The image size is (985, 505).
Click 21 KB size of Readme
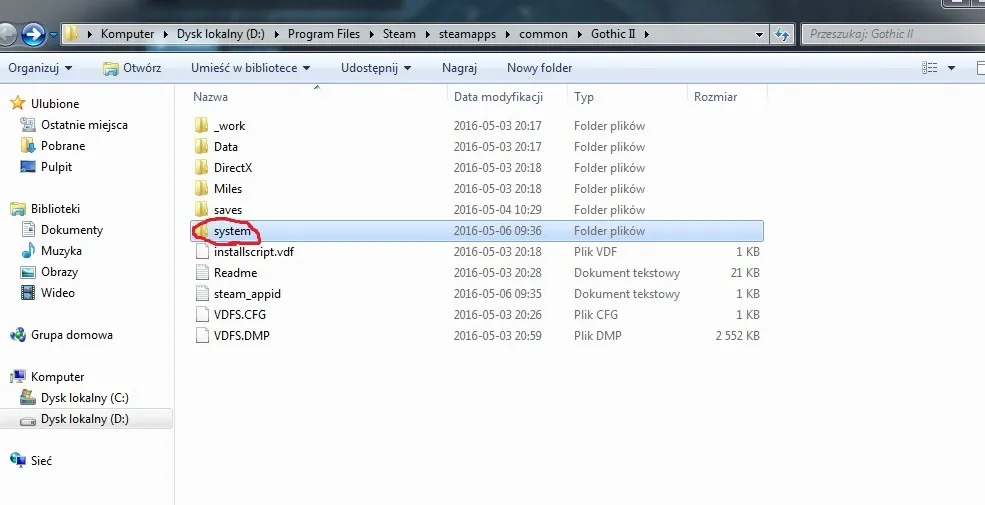click(745, 273)
